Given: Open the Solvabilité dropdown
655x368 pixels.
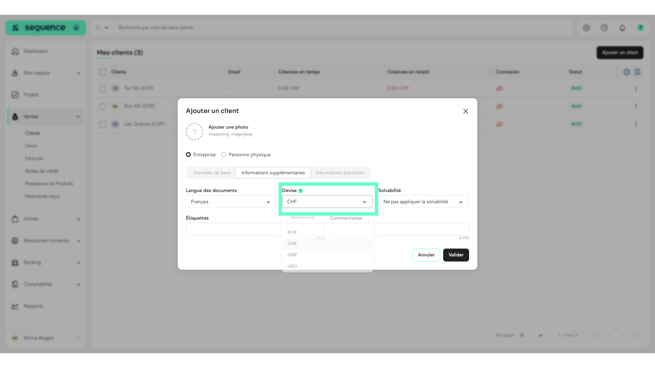Looking at the screenshot, I should (423, 202).
